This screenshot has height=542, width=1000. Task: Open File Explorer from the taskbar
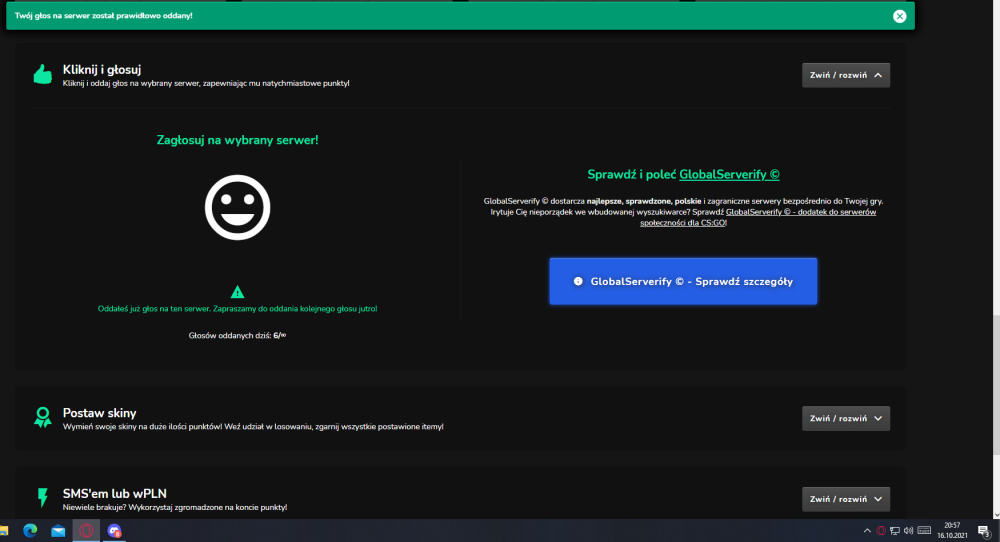[3, 531]
